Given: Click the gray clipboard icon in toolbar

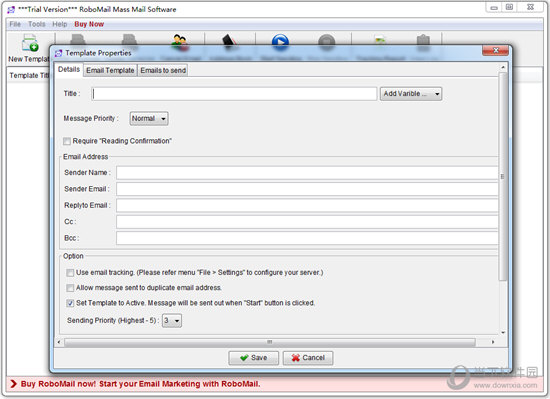Looking at the screenshot, I should pyautogui.click(x=423, y=41).
